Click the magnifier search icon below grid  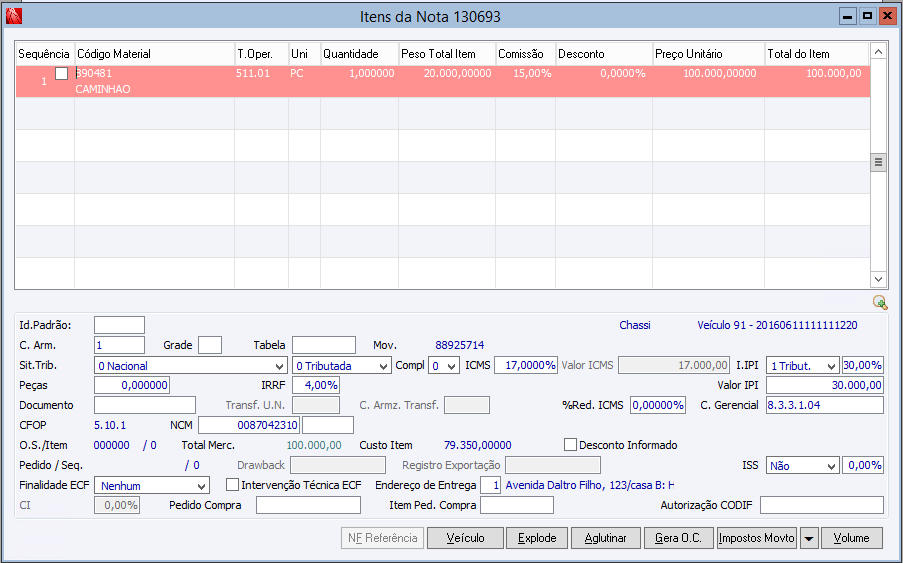[879, 302]
